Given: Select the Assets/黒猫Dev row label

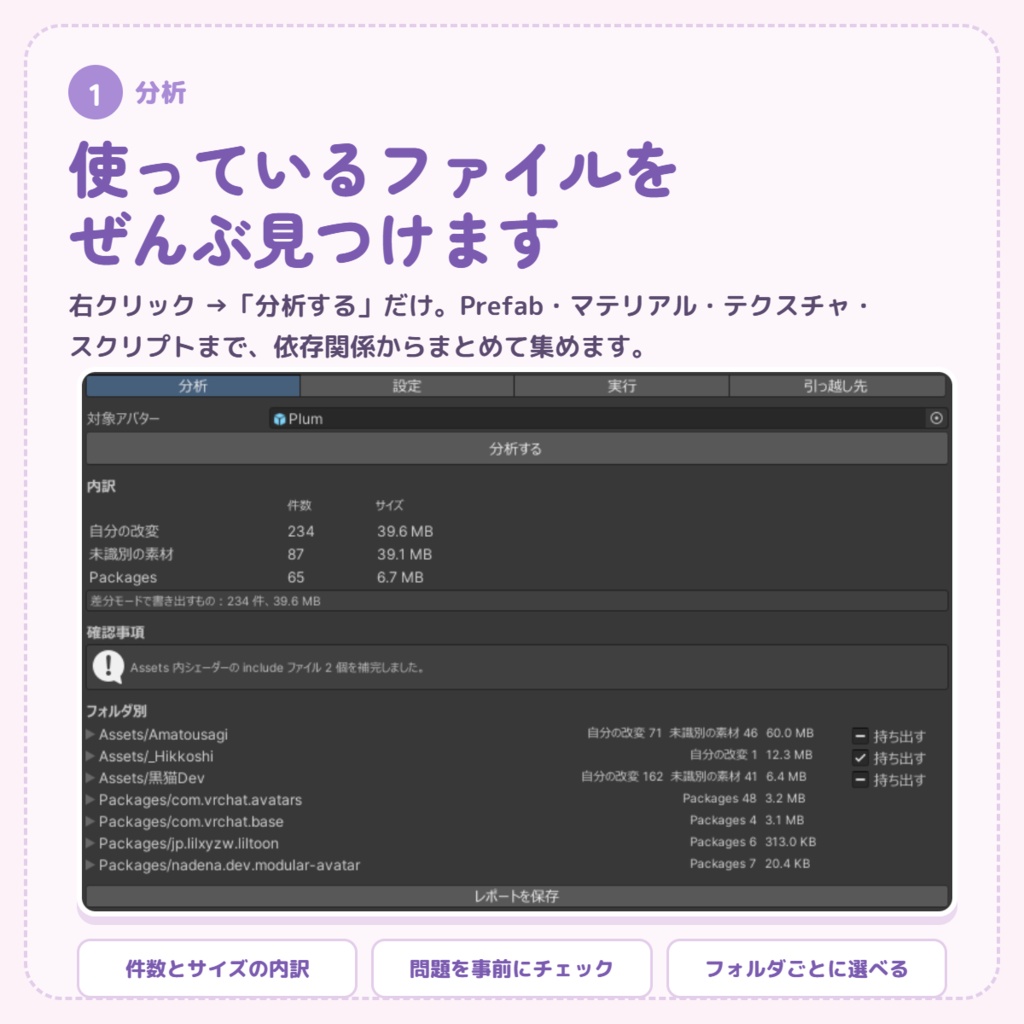Looking at the screenshot, I should point(152,778).
